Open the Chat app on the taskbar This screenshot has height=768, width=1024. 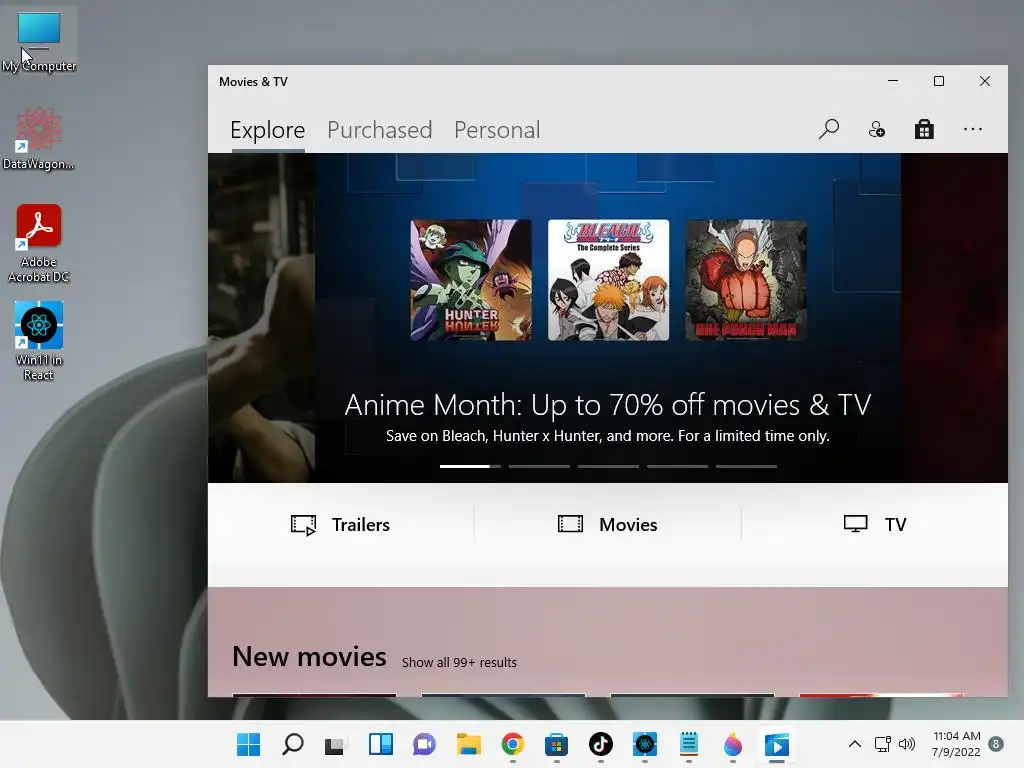click(424, 744)
